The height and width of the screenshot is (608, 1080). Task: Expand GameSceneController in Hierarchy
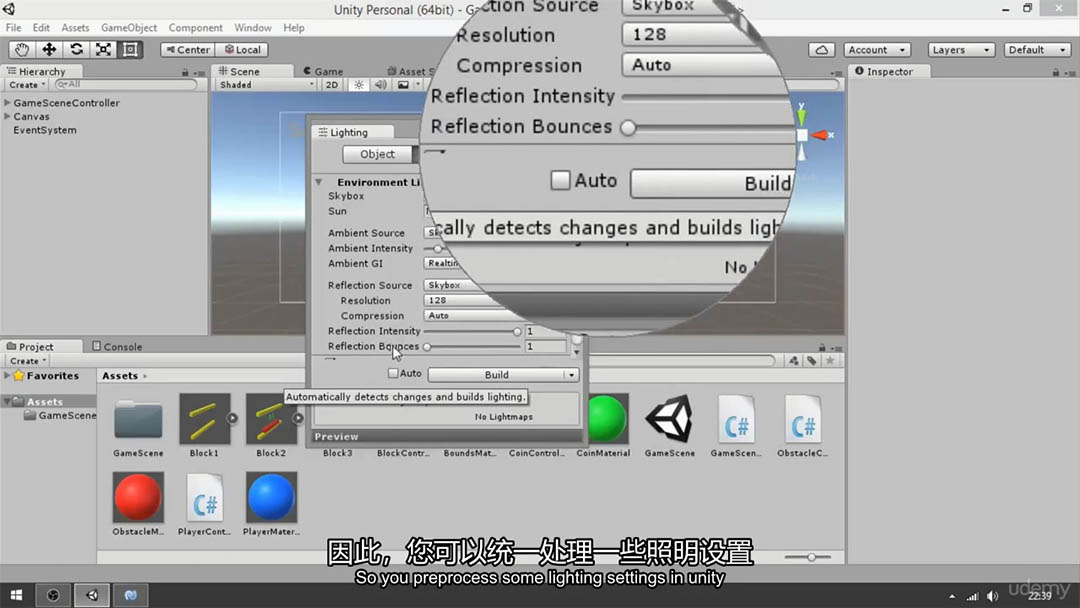point(8,103)
